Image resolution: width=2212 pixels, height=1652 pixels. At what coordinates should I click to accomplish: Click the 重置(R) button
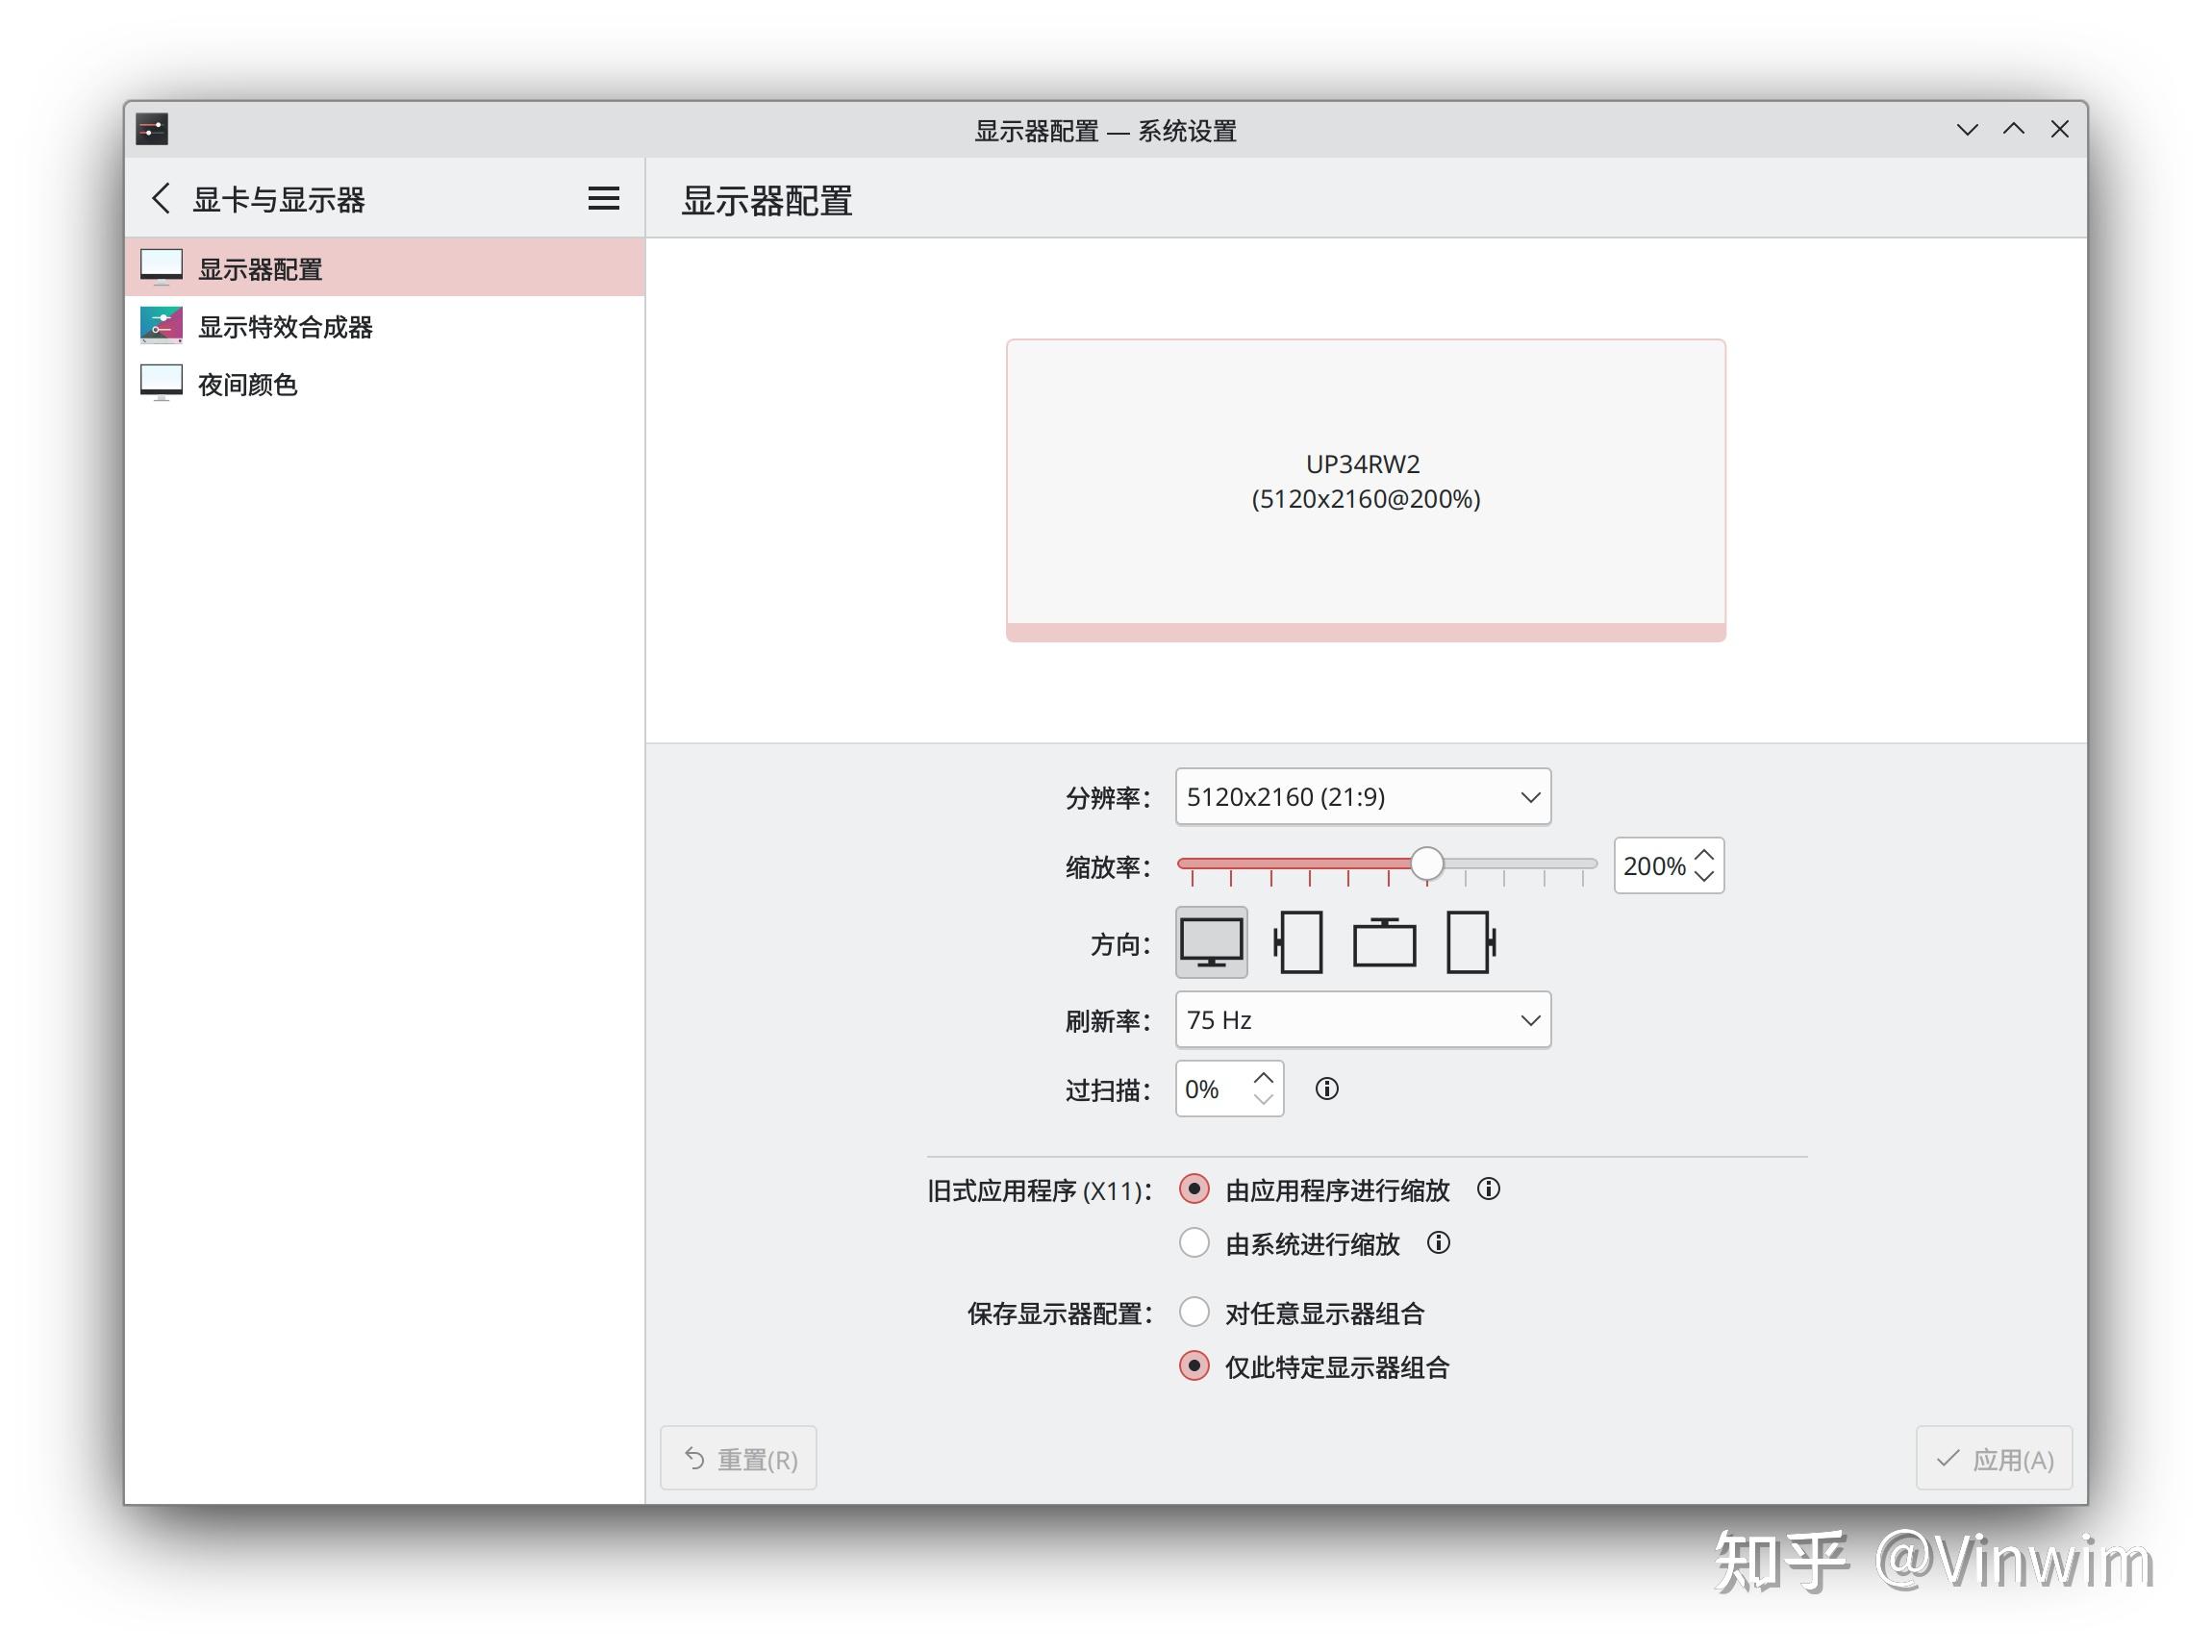tap(738, 1458)
